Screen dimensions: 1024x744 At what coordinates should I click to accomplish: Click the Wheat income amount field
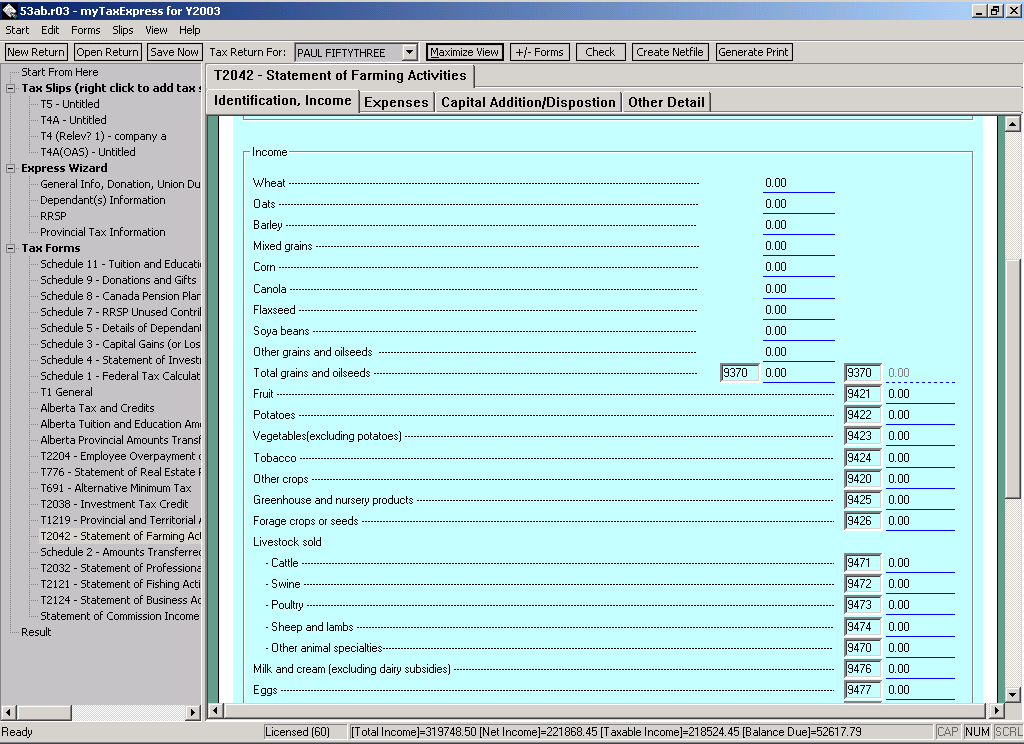[x=797, y=183]
